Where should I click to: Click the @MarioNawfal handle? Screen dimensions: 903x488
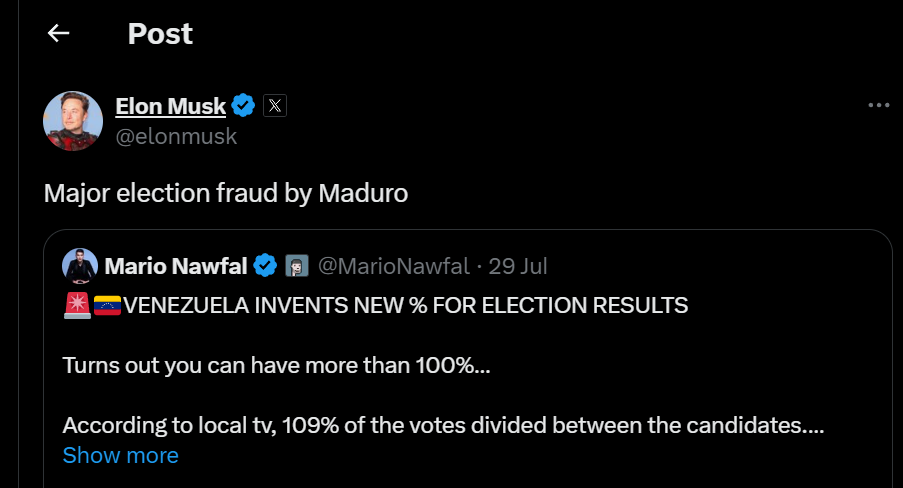click(394, 266)
